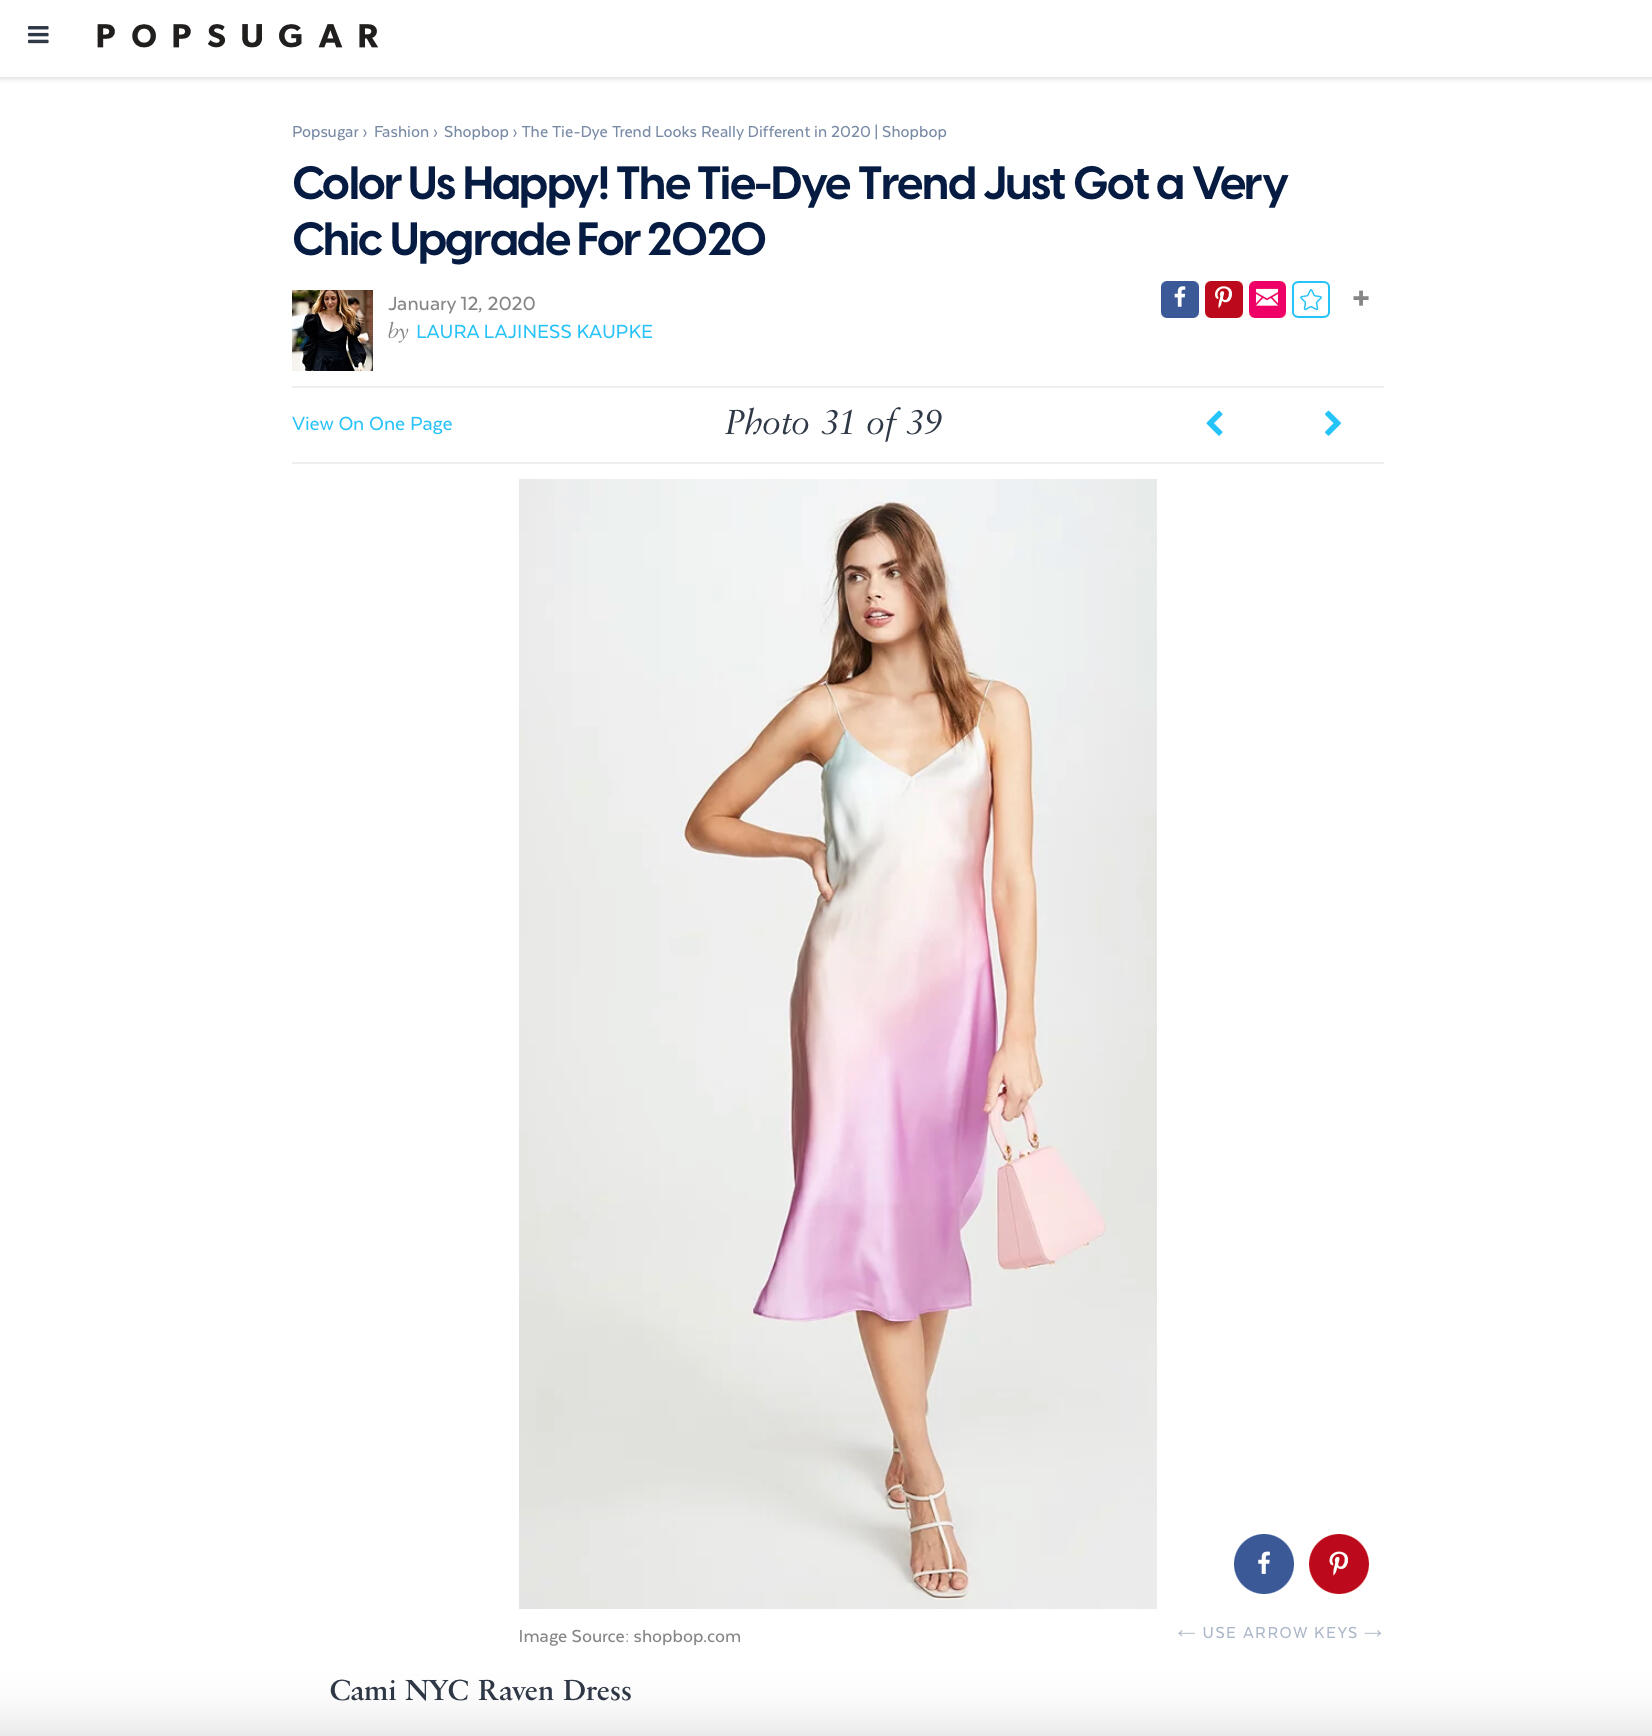
Task: Click the POPSUGAR logo
Action: coord(237,36)
